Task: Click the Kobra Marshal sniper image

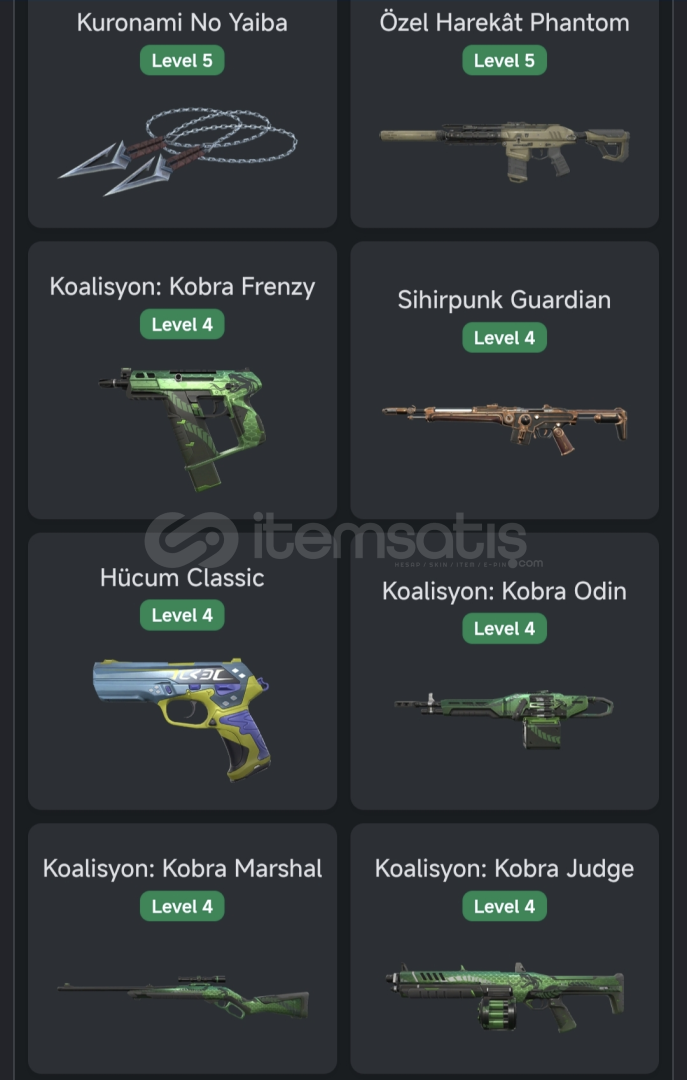Action: click(x=183, y=997)
